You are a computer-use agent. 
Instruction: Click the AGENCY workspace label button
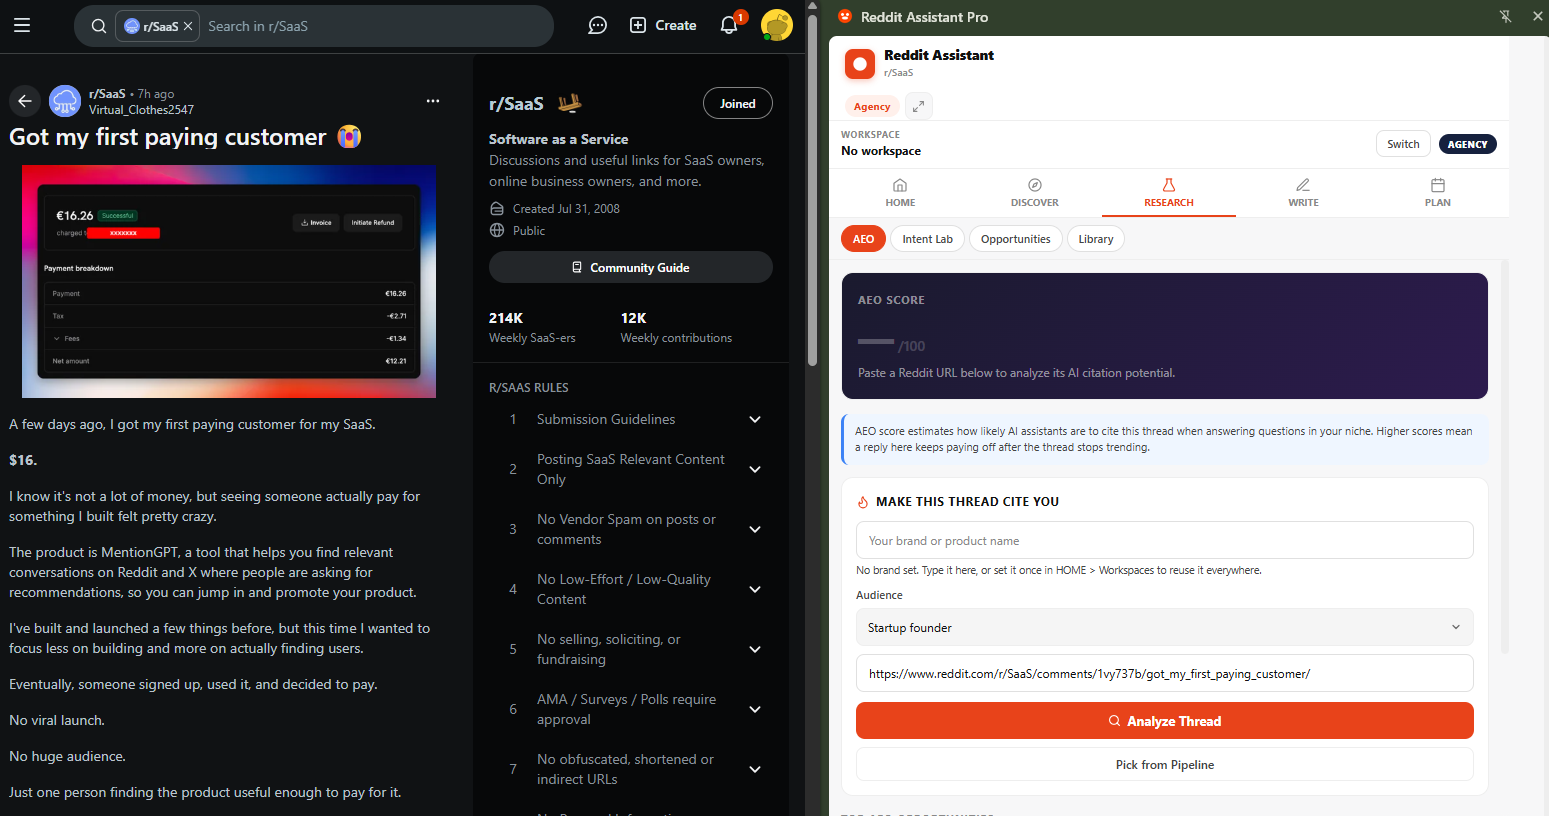pyautogui.click(x=1467, y=144)
